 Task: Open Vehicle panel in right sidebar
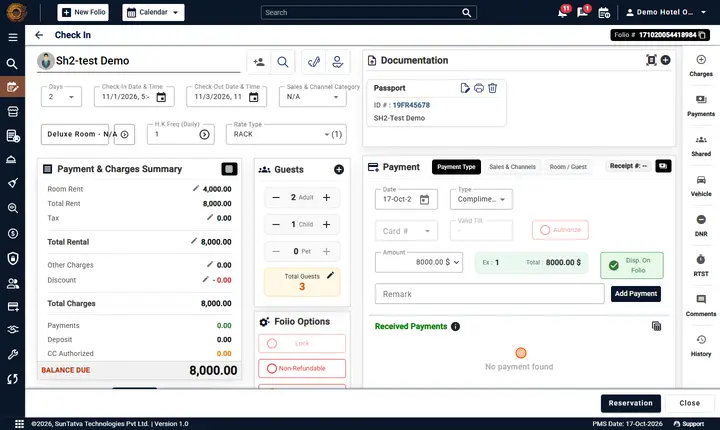701,186
